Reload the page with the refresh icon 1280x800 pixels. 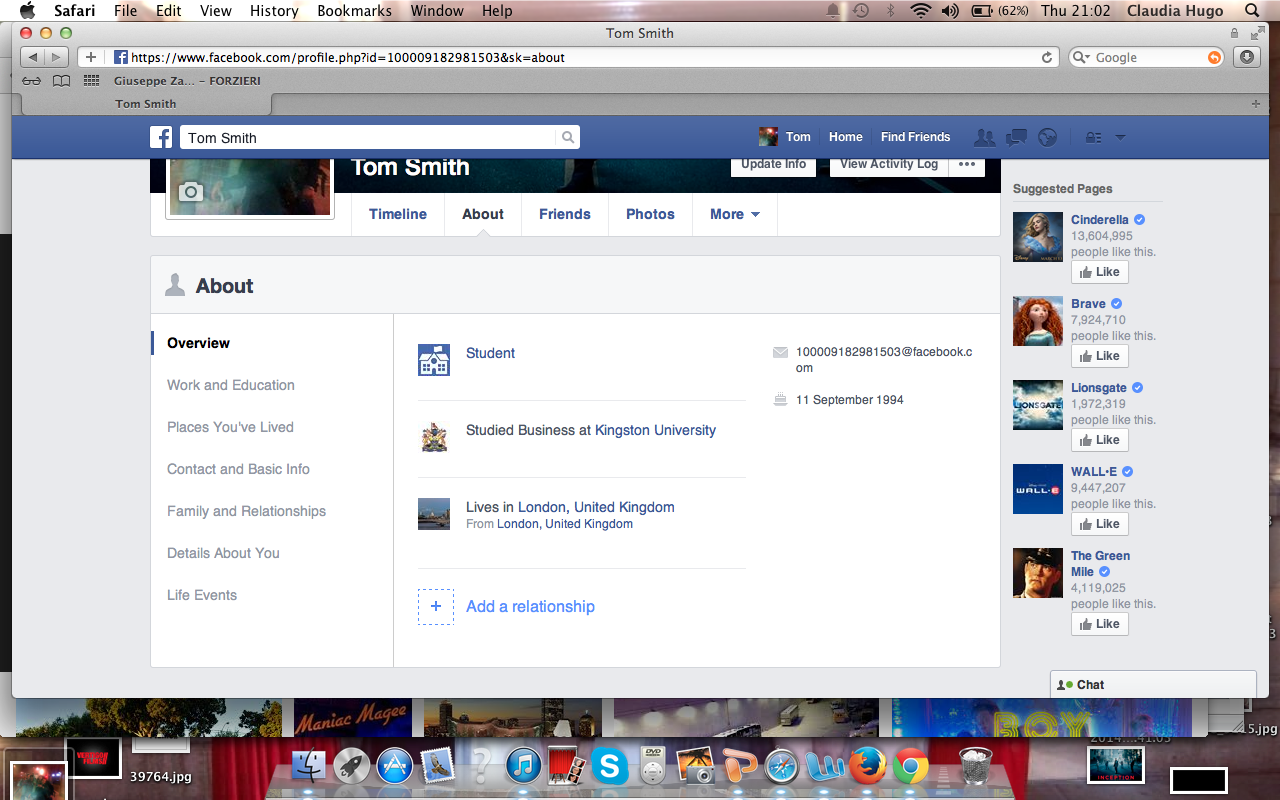(1047, 57)
